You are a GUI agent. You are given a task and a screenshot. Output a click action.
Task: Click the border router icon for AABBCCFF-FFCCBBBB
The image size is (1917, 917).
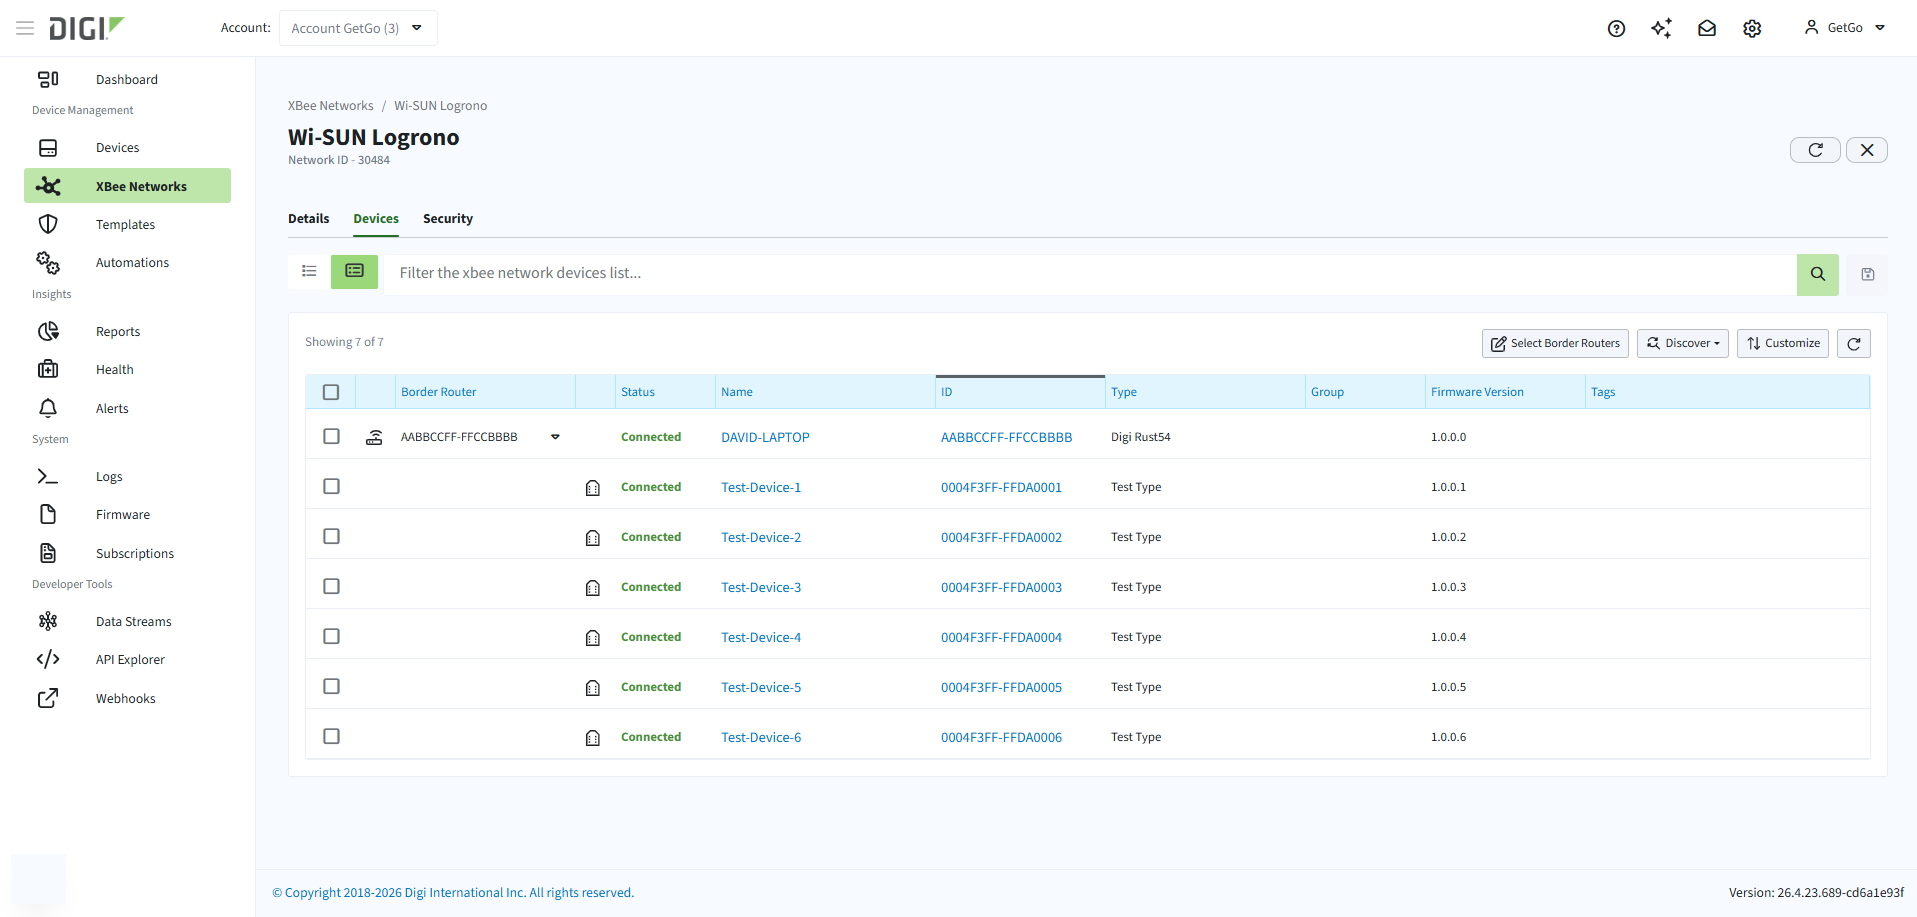point(374,437)
